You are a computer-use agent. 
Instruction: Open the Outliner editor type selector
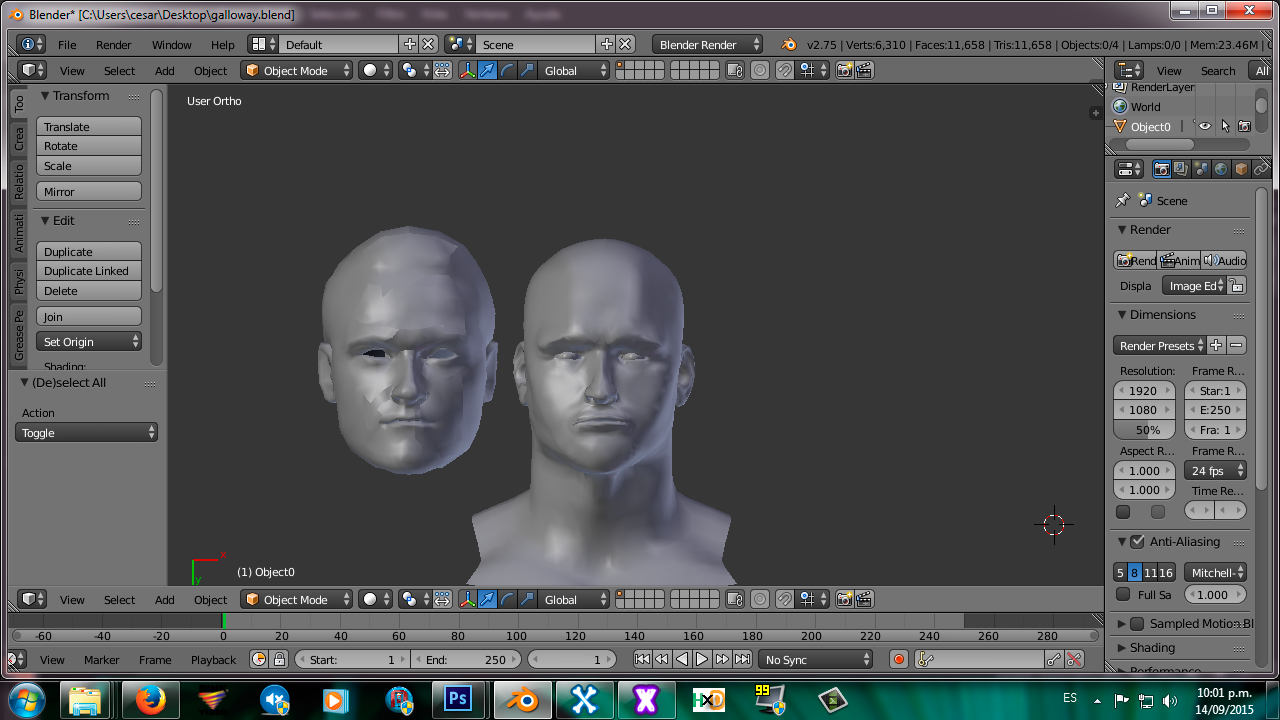1129,70
